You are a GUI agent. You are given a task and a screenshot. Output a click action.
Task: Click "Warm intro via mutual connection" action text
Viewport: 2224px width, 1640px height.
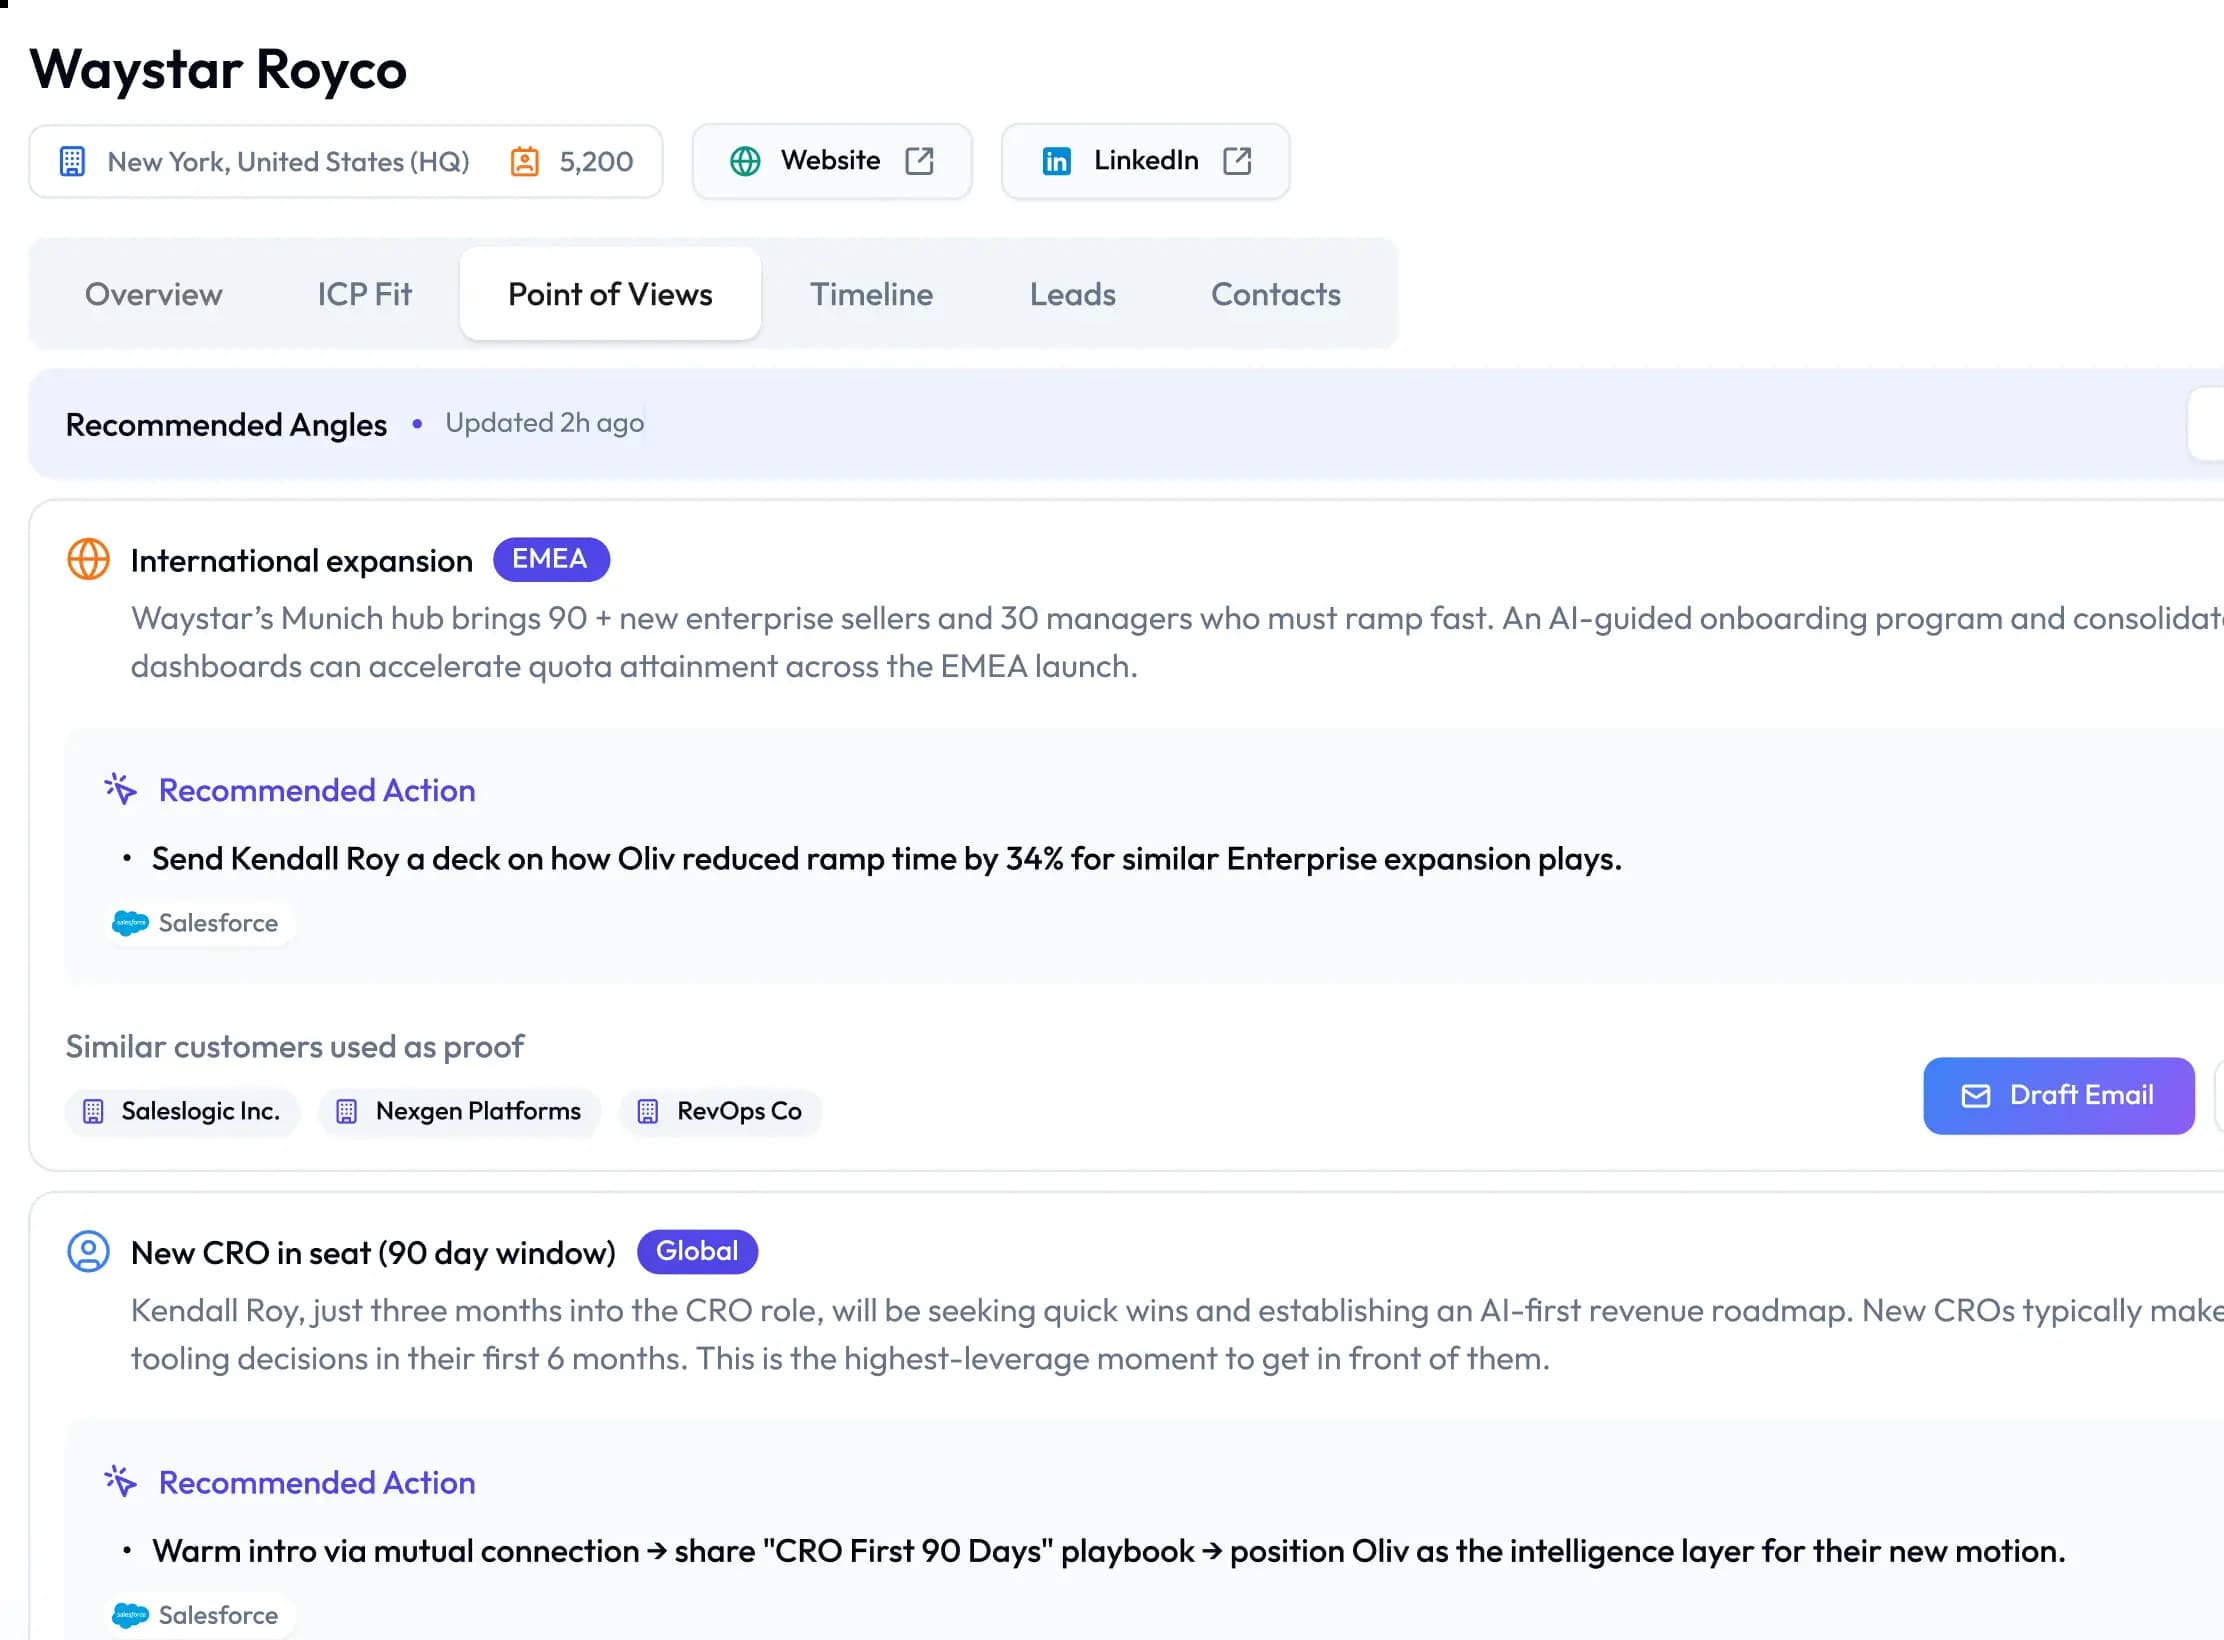(1108, 1550)
